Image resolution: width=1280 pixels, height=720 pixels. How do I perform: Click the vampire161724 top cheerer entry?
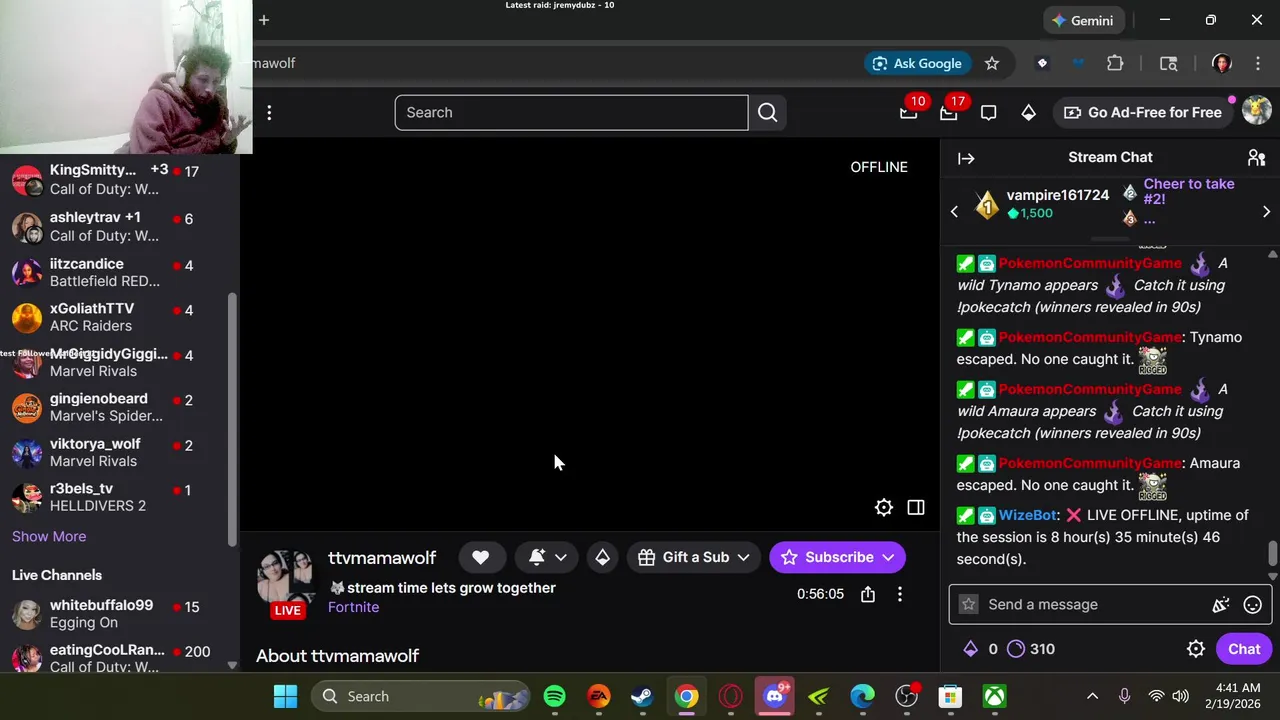[x=1041, y=204]
